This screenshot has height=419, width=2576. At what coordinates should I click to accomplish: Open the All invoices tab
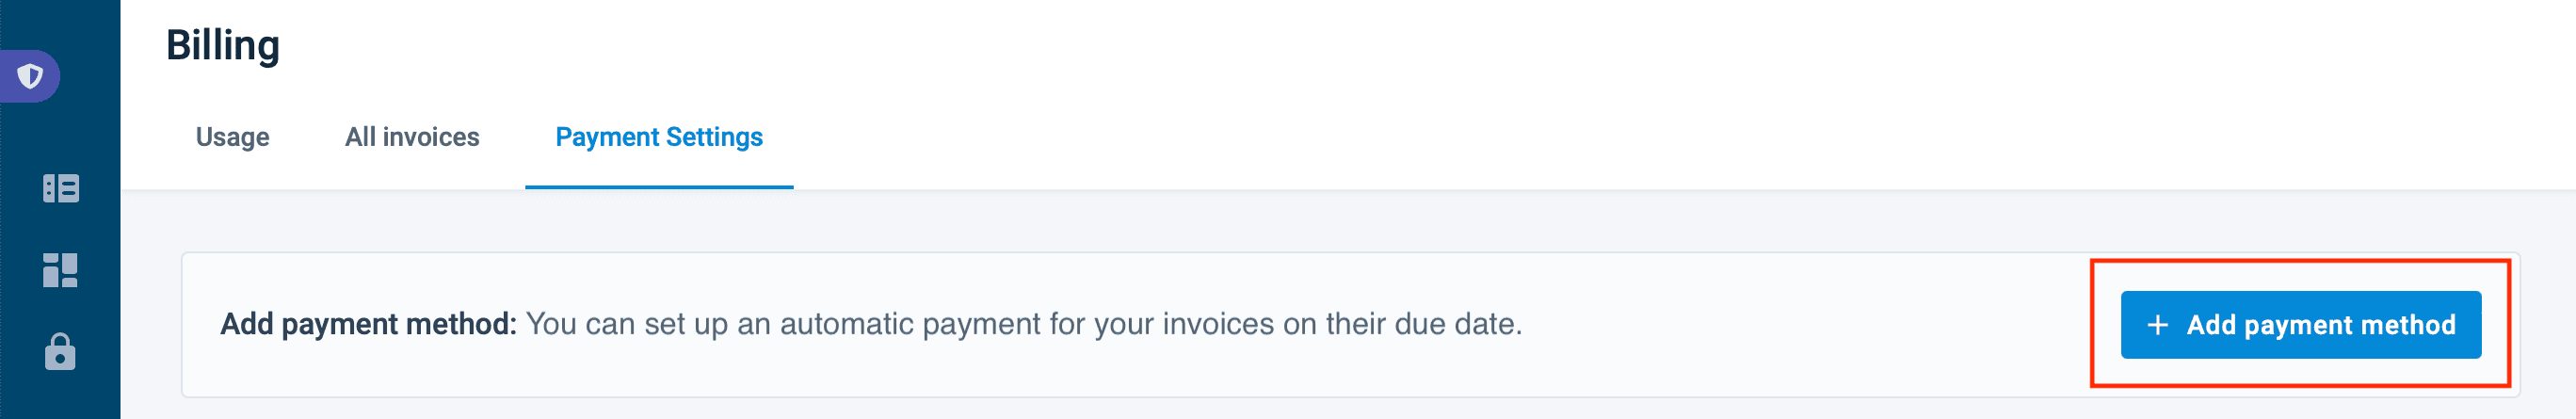[x=412, y=137]
